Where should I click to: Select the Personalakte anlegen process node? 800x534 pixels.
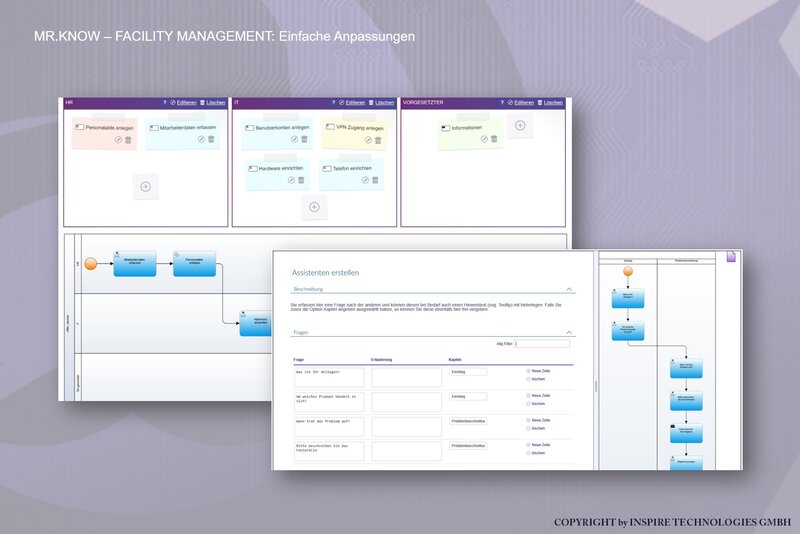(x=194, y=264)
